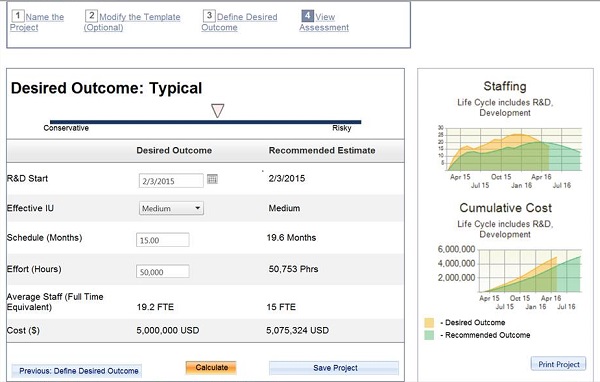This screenshot has width=600, height=382.
Task: Click the '15 FTE' recommended staff value
Action: coord(281,307)
